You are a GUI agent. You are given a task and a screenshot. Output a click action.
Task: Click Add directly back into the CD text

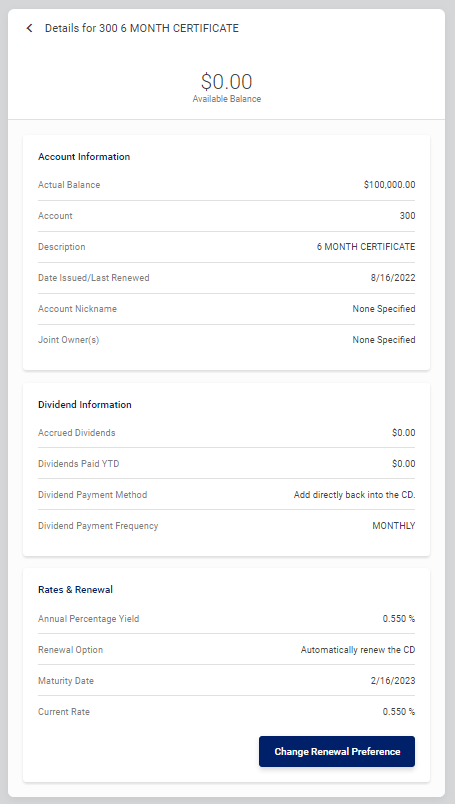pyautogui.click(x=354, y=495)
